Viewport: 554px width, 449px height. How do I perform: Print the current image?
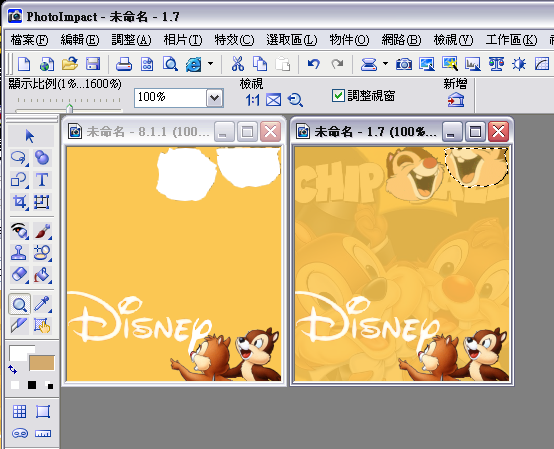point(124,64)
